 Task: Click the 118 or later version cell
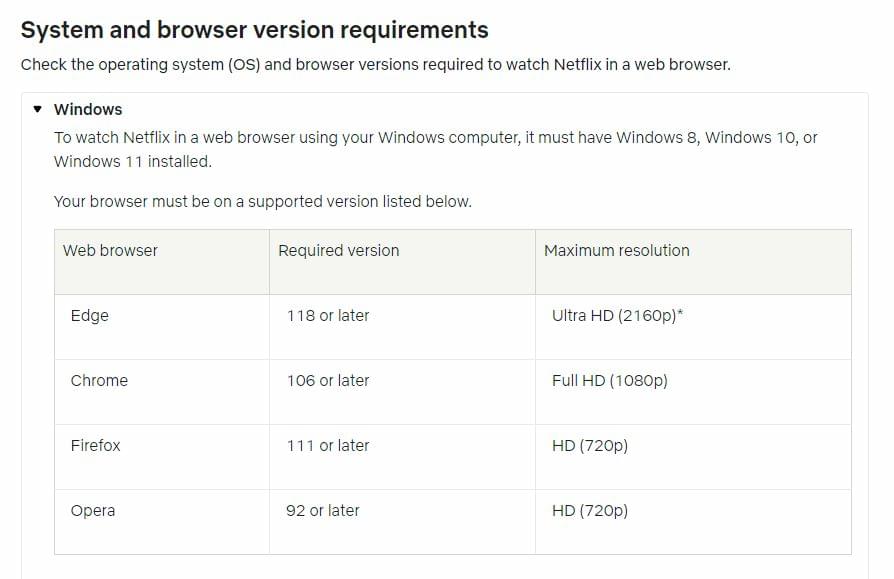tap(403, 327)
